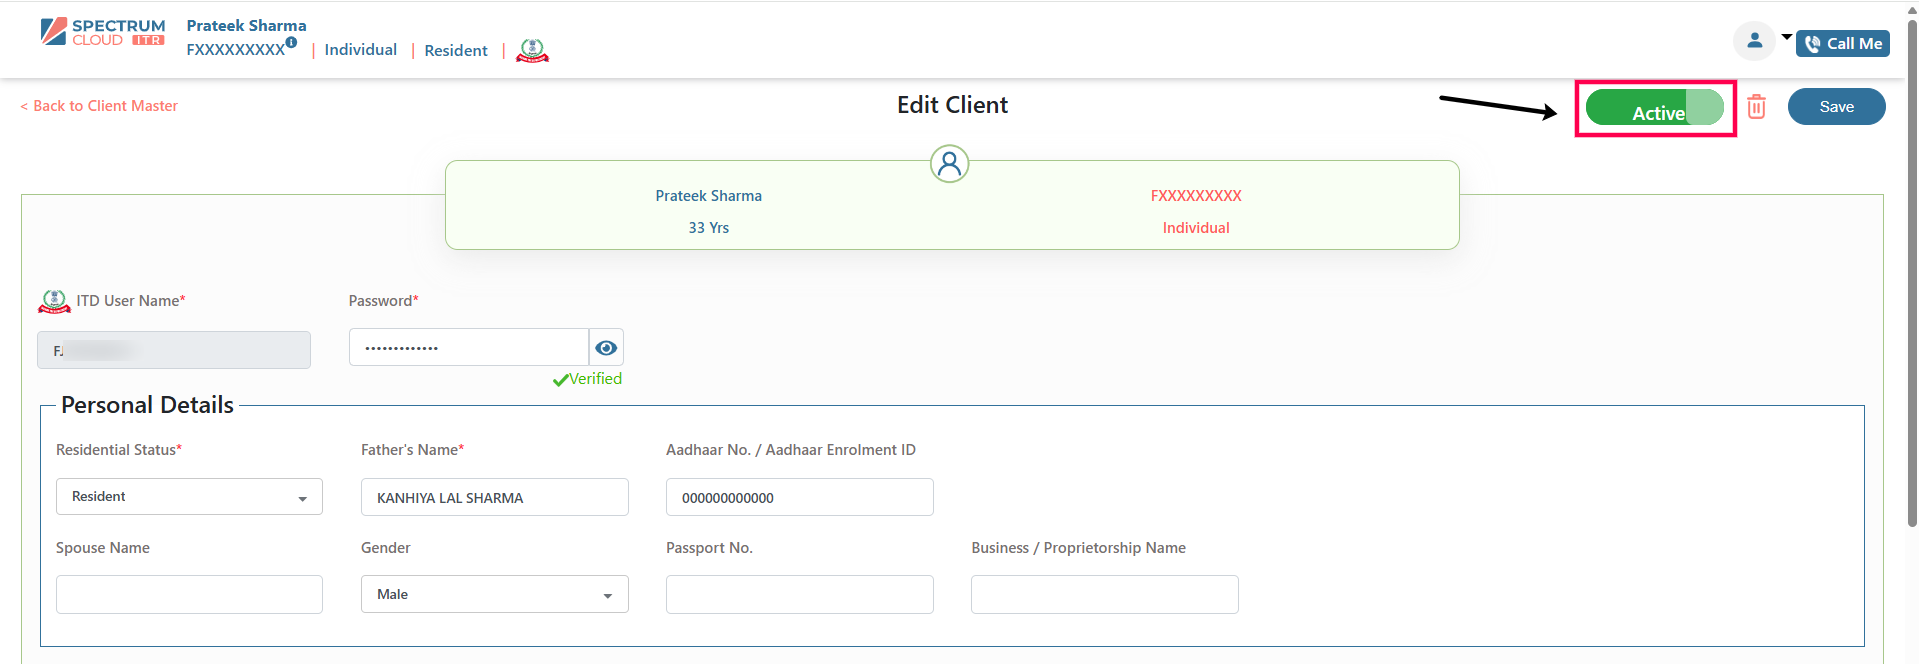Click the phone icon in Call Me
This screenshot has width=1919, height=664.
pyautogui.click(x=1812, y=44)
